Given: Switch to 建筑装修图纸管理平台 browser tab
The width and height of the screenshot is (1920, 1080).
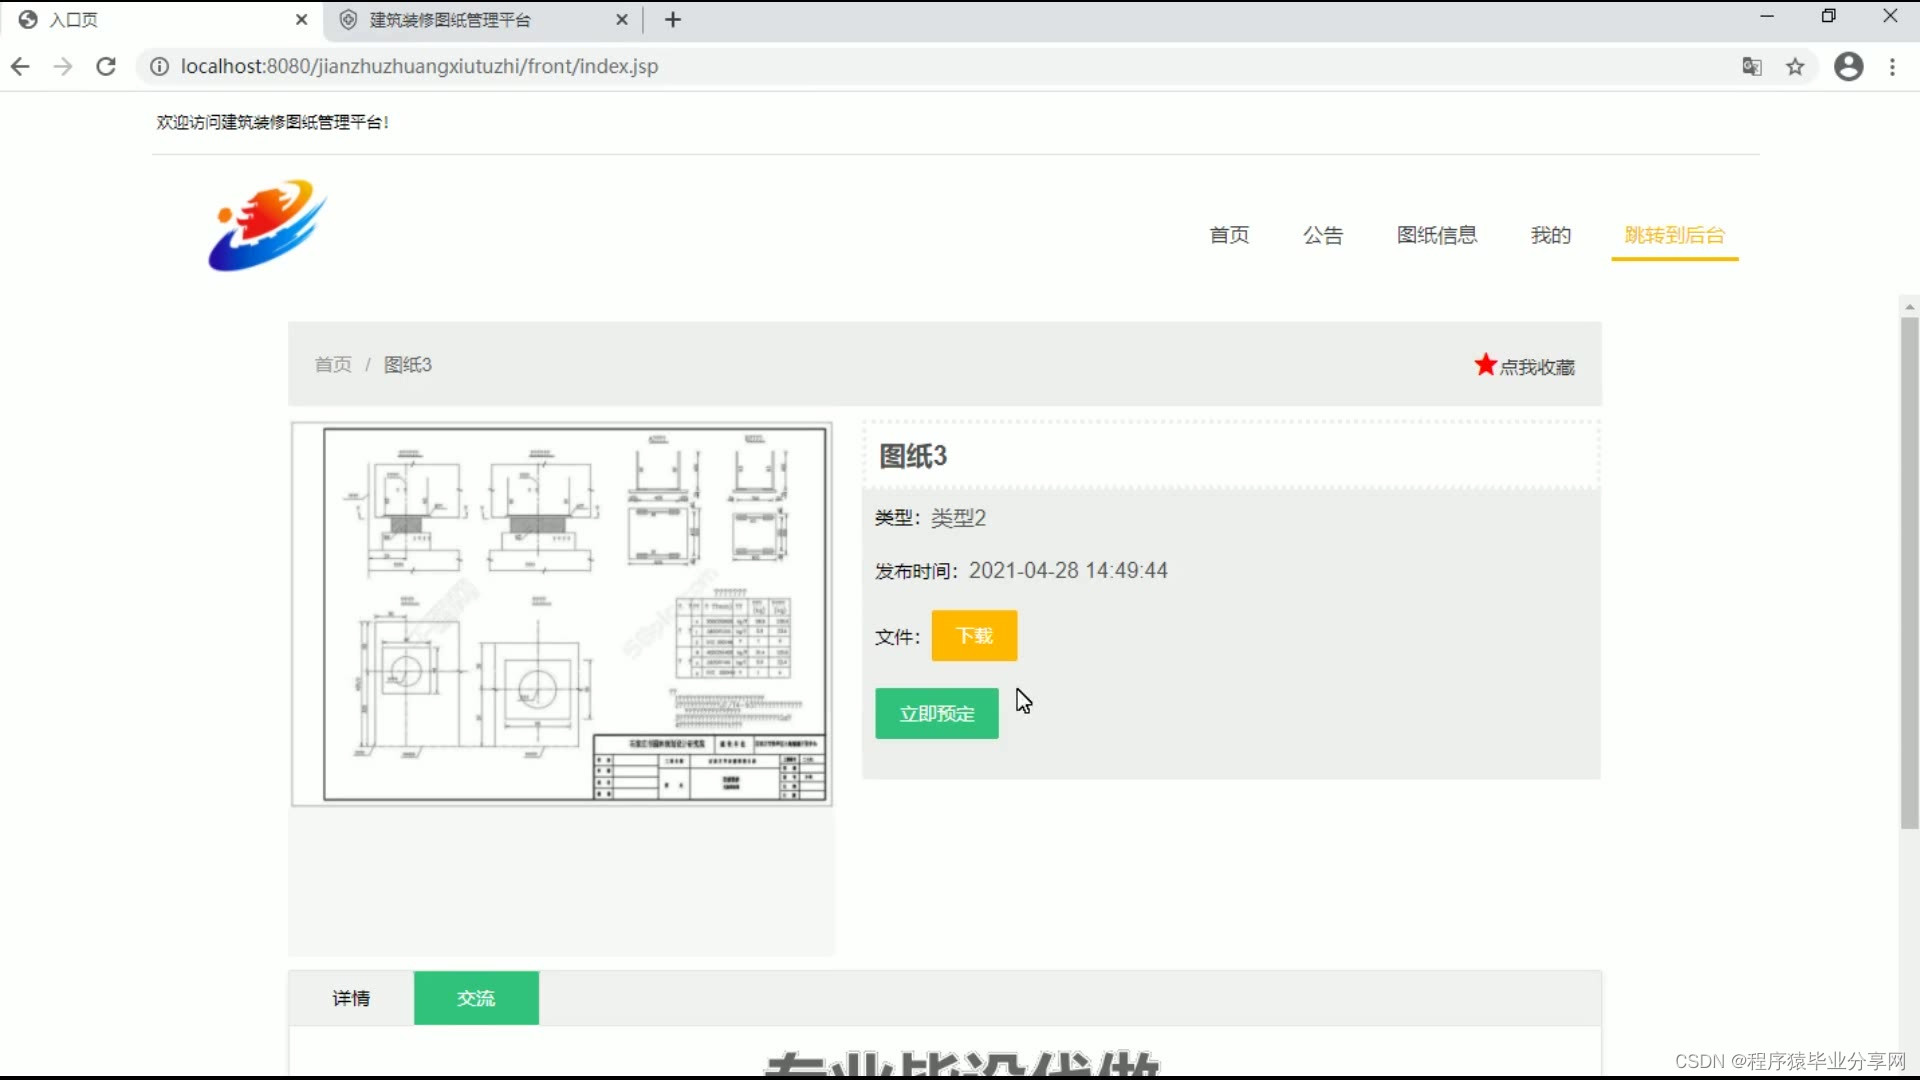Looking at the screenshot, I should [450, 20].
